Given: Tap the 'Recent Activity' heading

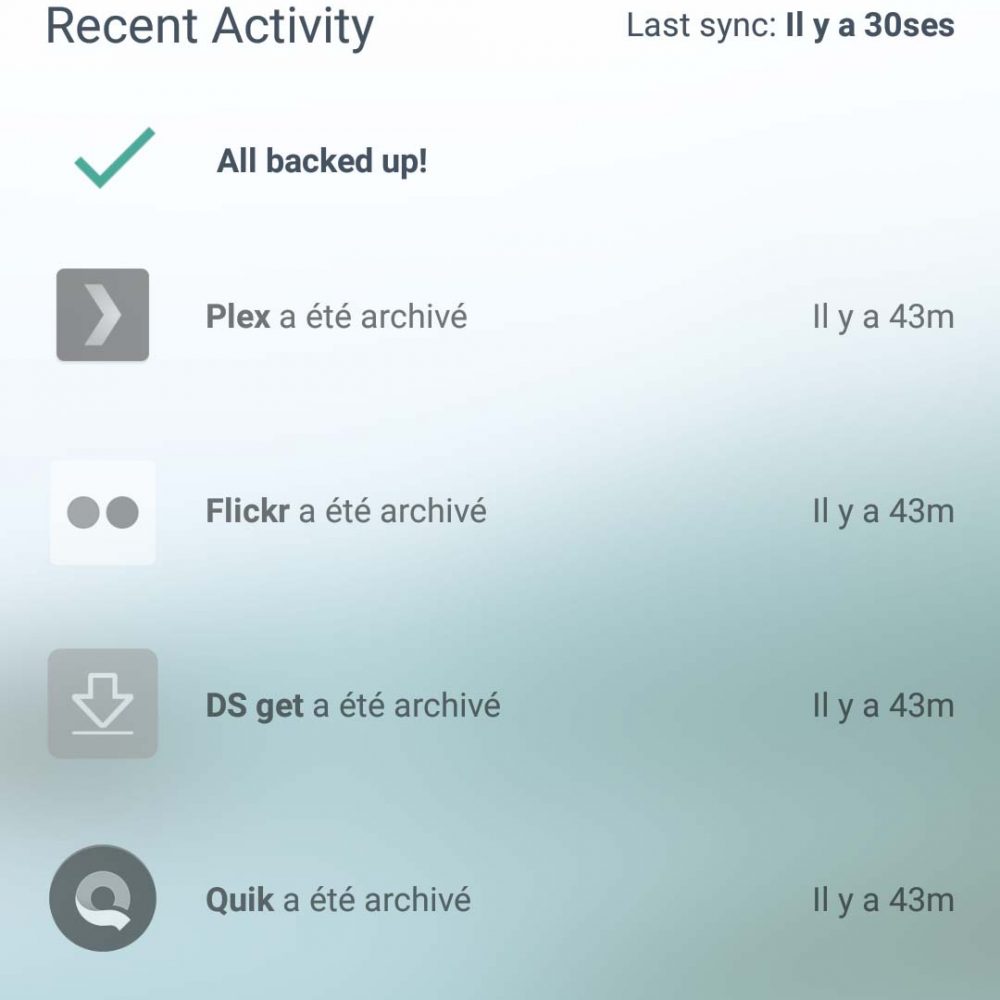Looking at the screenshot, I should (x=210, y=27).
